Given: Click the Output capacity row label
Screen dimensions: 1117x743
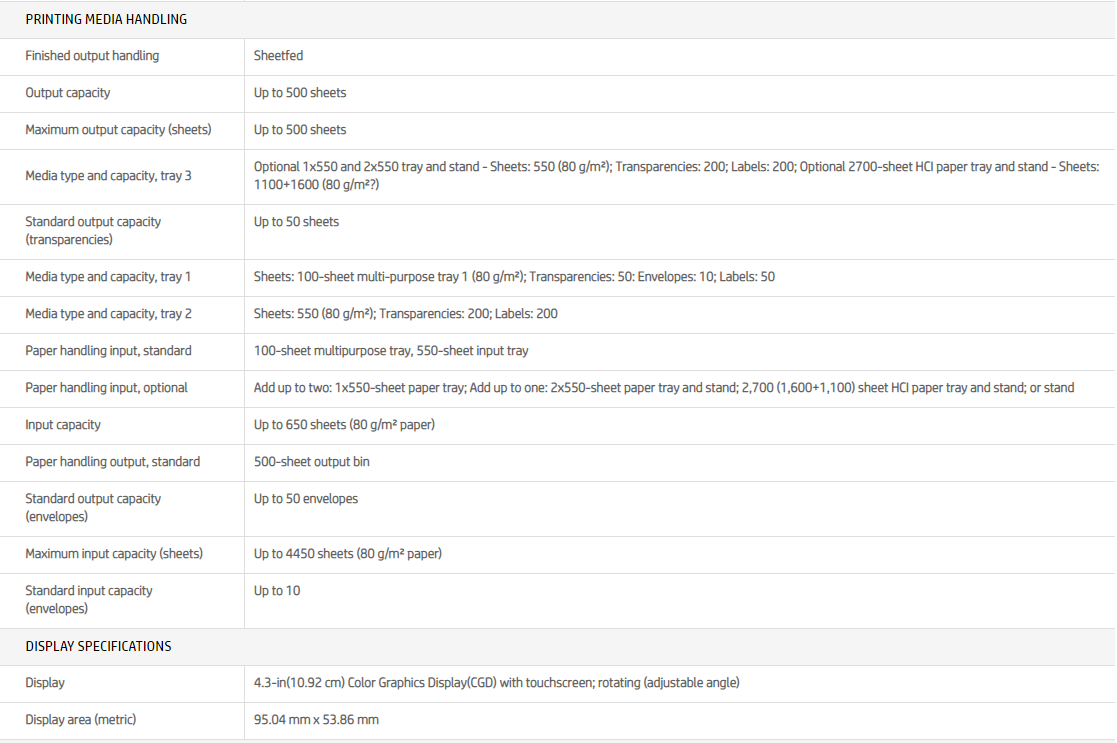Looking at the screenshot, I should (68, 93).
